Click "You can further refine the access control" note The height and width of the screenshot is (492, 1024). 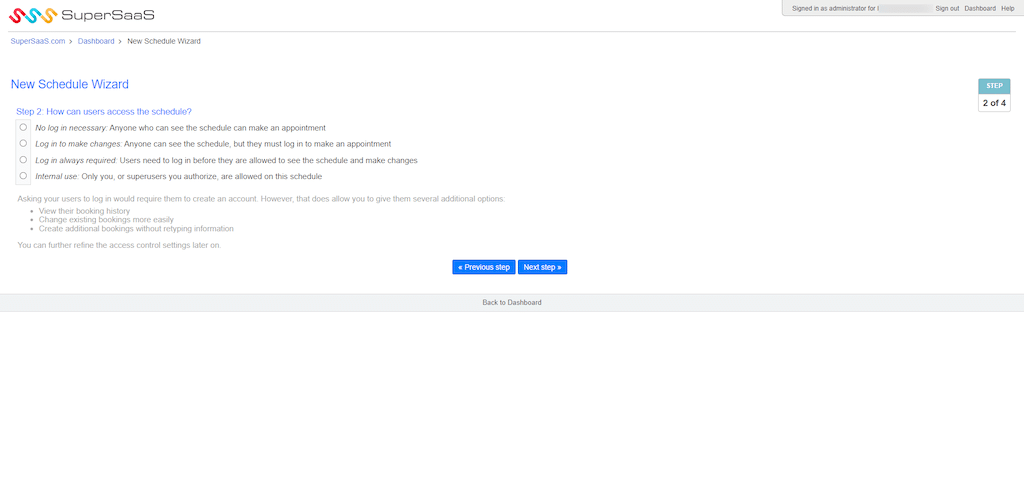[120, 246]
